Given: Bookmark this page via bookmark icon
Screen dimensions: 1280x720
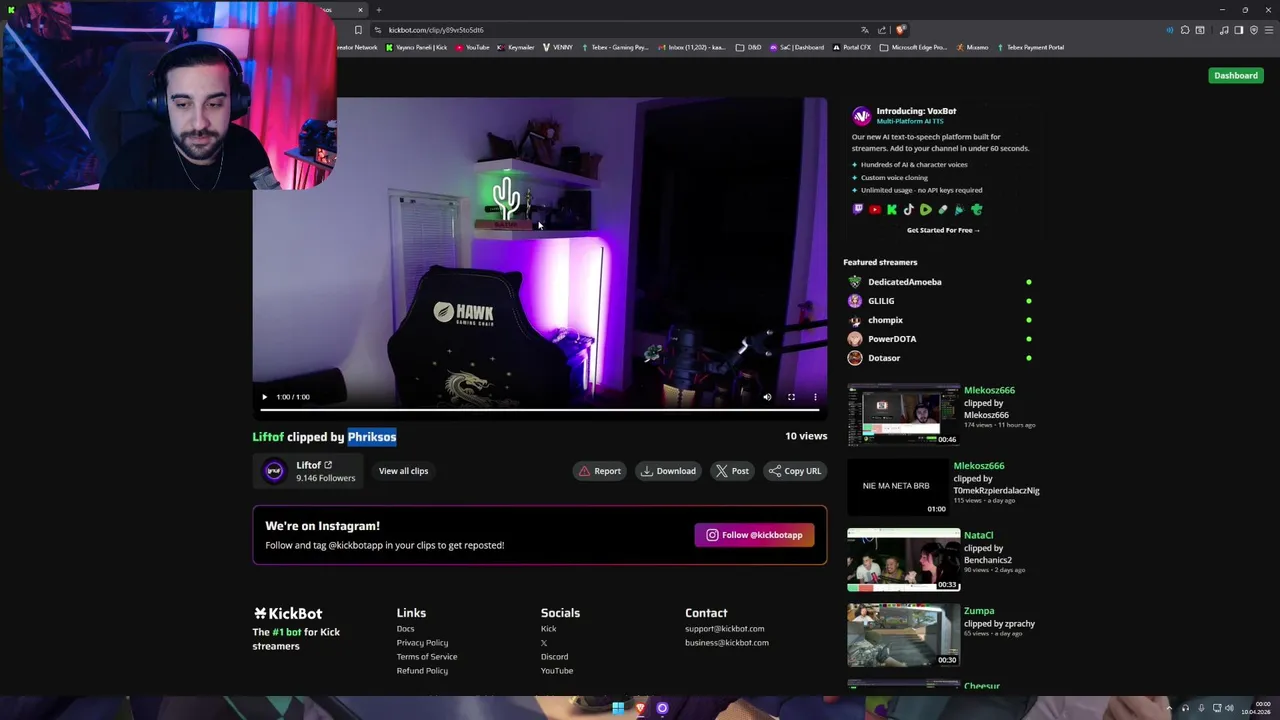Looking at the screenshot, I should tap(358, 30).
